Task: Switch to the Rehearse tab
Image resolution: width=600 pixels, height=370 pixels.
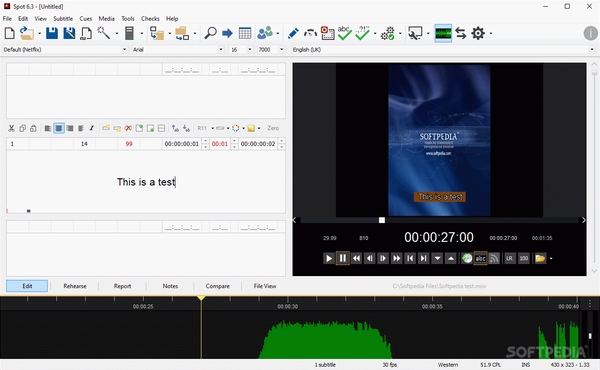Action: [x=75, y=286]
